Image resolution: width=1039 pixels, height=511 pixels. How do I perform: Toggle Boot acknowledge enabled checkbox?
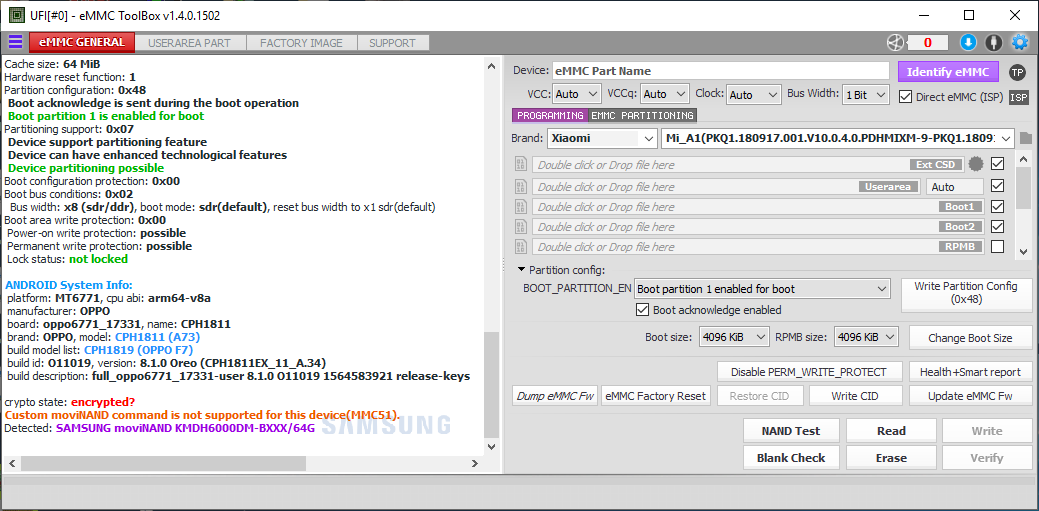(x=641, y=310)
